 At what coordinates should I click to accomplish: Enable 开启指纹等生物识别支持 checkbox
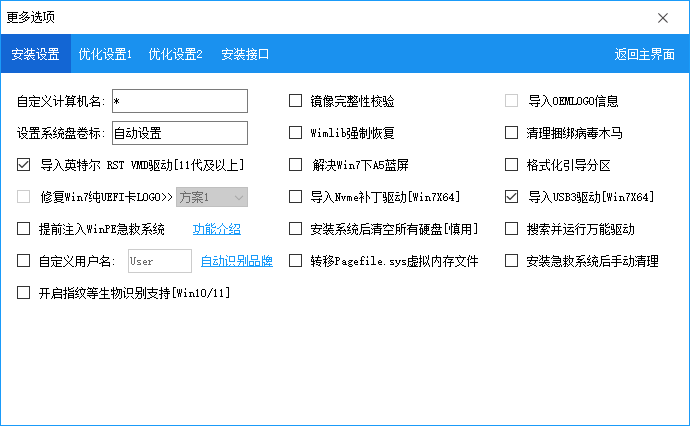(x=24, y=293)
